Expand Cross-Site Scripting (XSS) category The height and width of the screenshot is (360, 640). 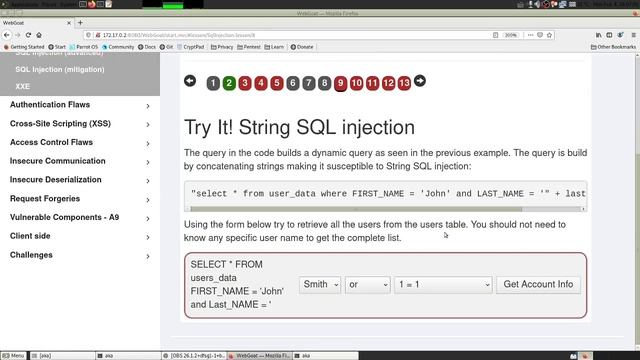tap(80, 124)
